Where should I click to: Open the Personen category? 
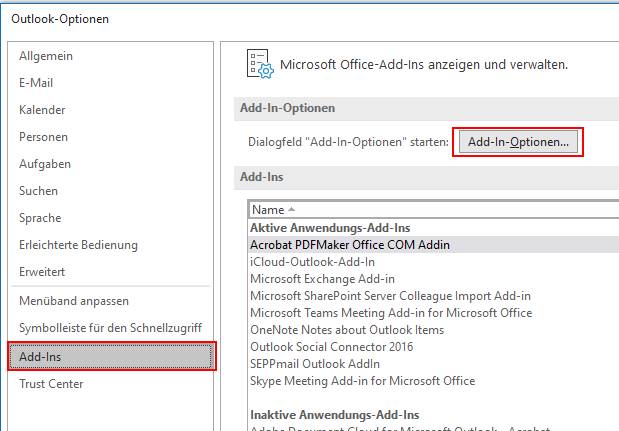coord(43,137)
